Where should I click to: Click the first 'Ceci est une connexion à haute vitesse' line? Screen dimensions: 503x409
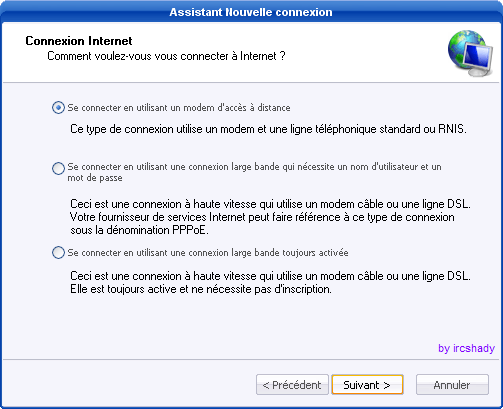270,204
